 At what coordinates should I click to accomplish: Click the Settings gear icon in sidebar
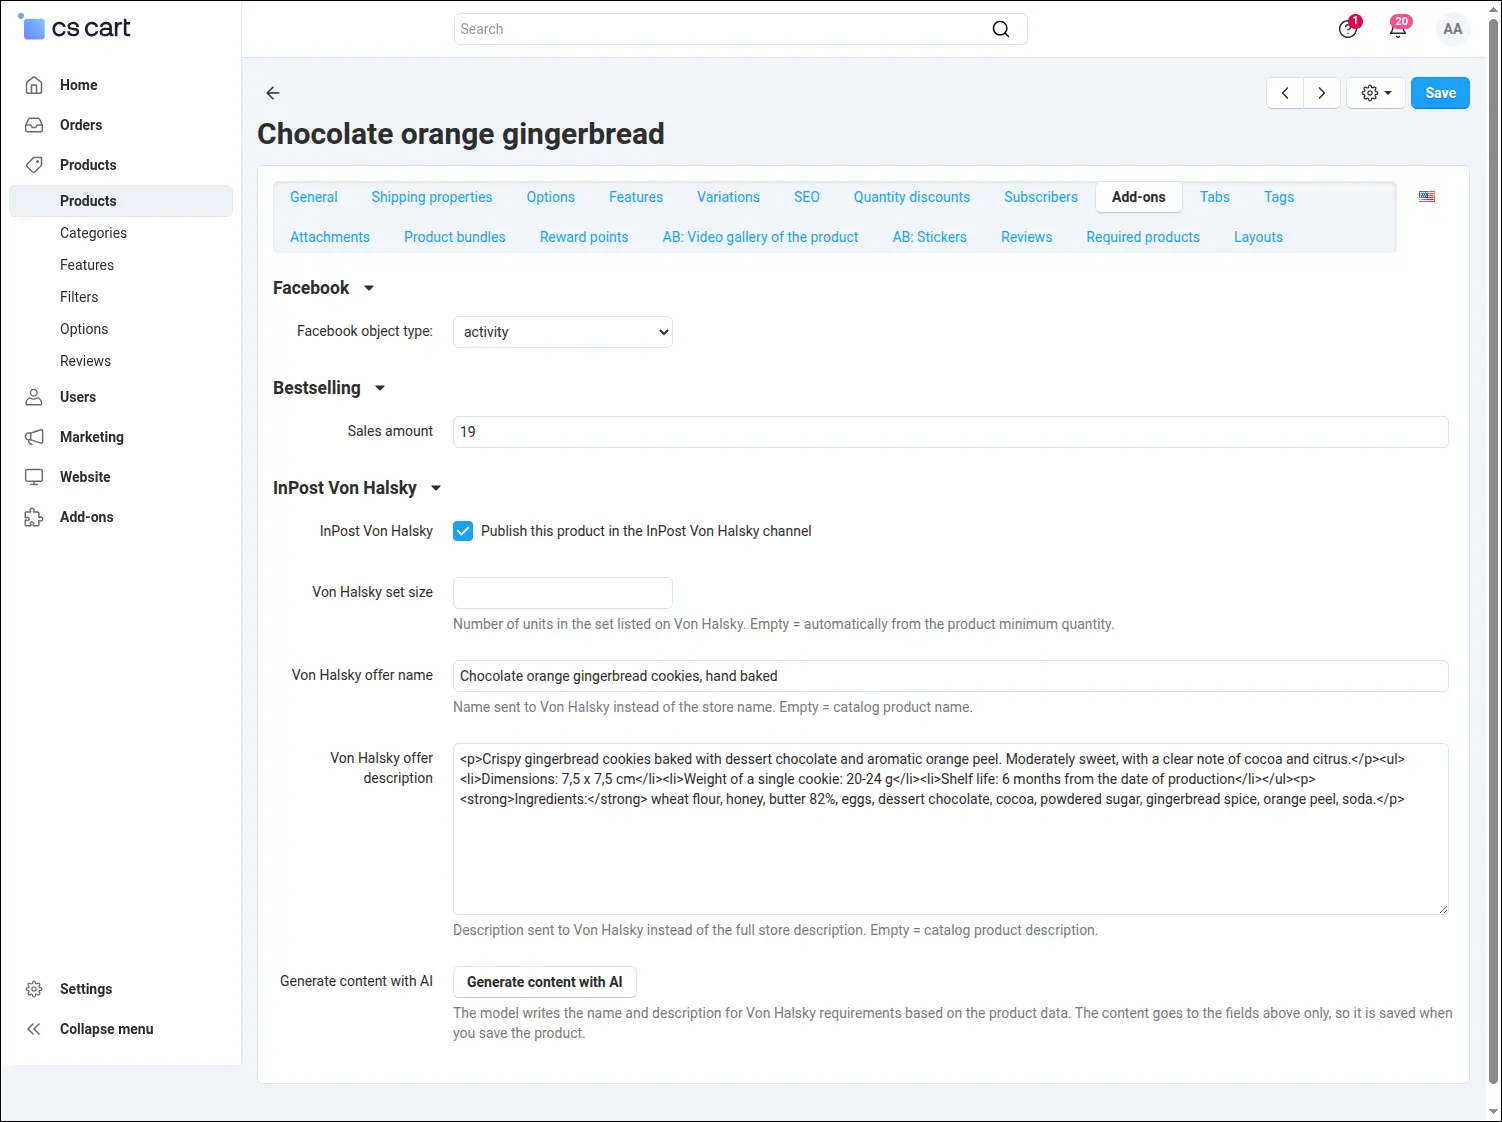(34, 989)
